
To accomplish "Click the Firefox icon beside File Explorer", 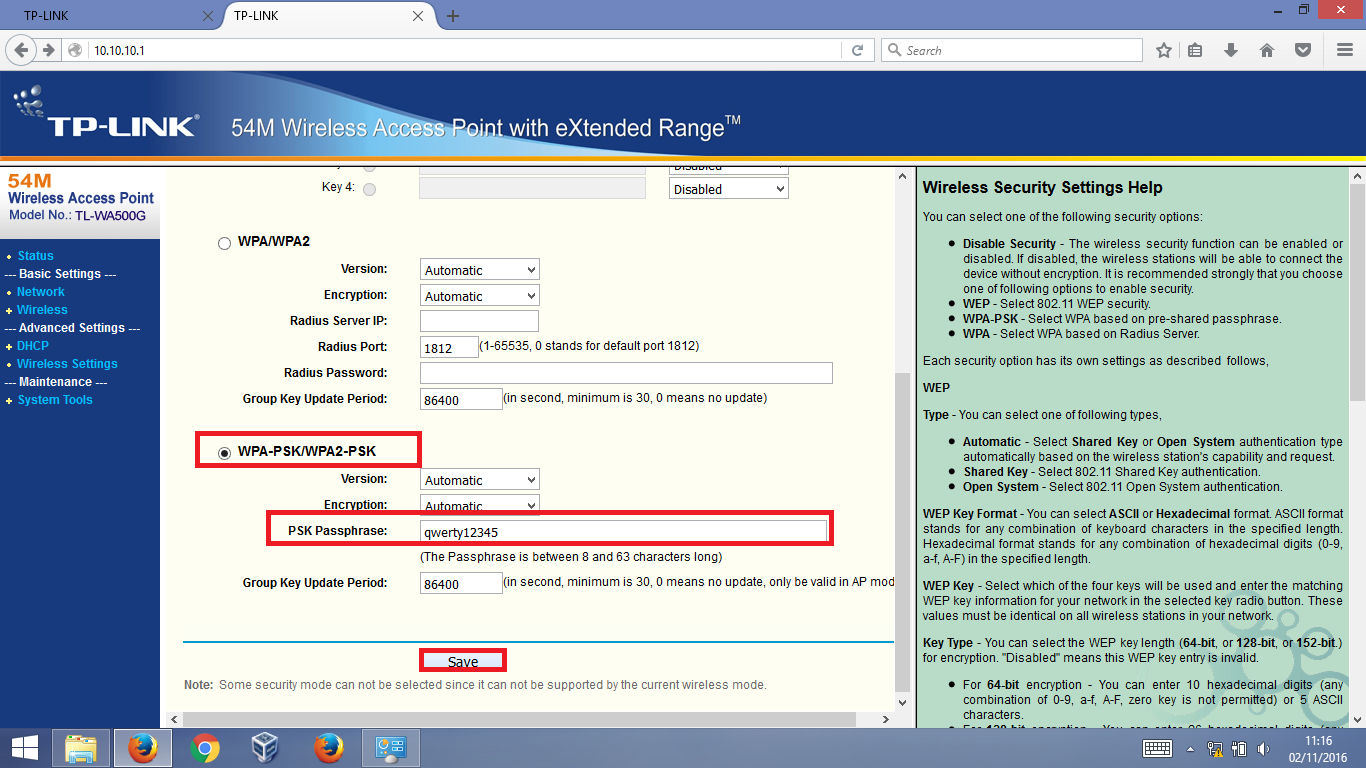I will (x=143, y=748).
